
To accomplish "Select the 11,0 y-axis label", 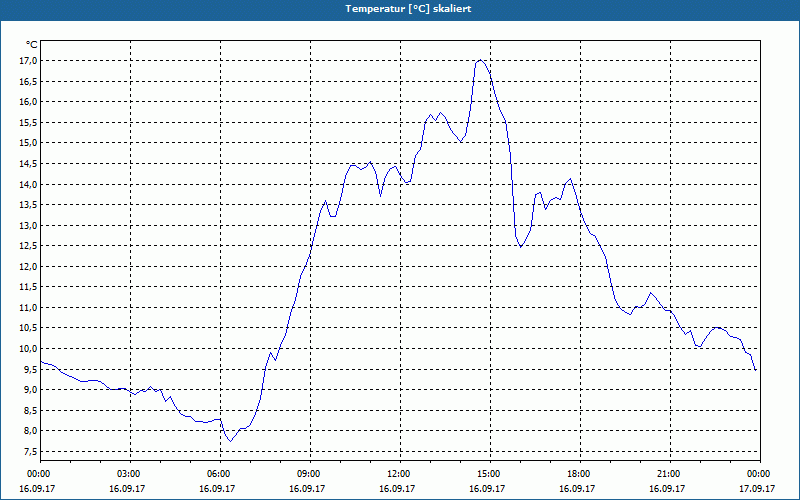I will click(x=29, y=308).
